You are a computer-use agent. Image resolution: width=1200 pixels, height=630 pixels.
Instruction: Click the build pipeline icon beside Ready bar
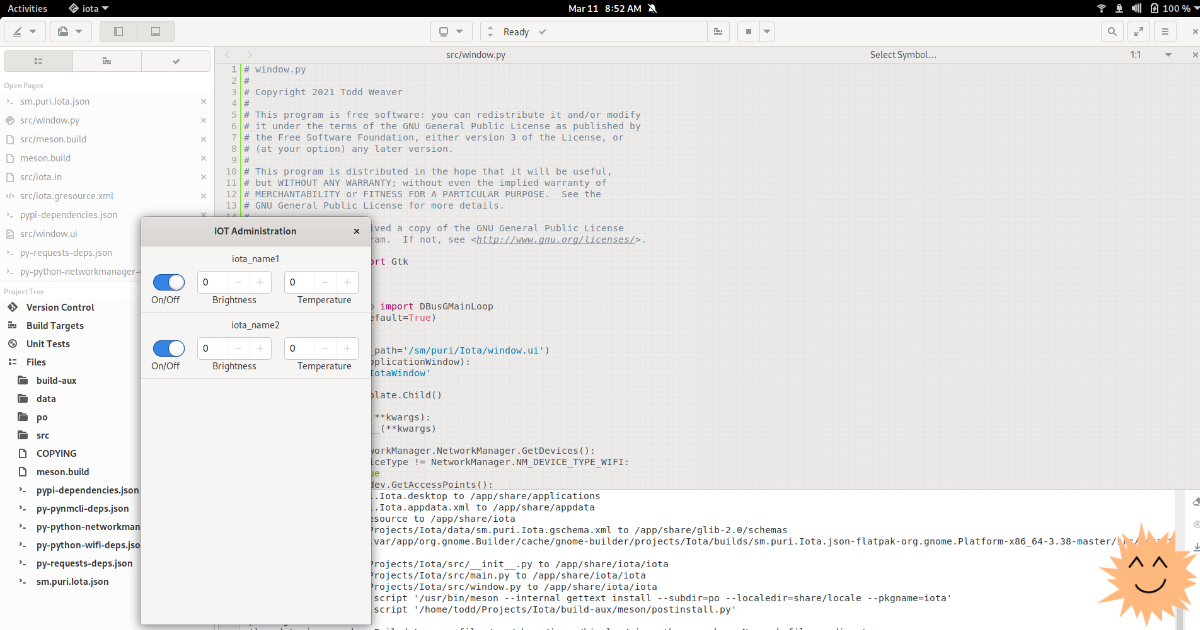[717, 32]
